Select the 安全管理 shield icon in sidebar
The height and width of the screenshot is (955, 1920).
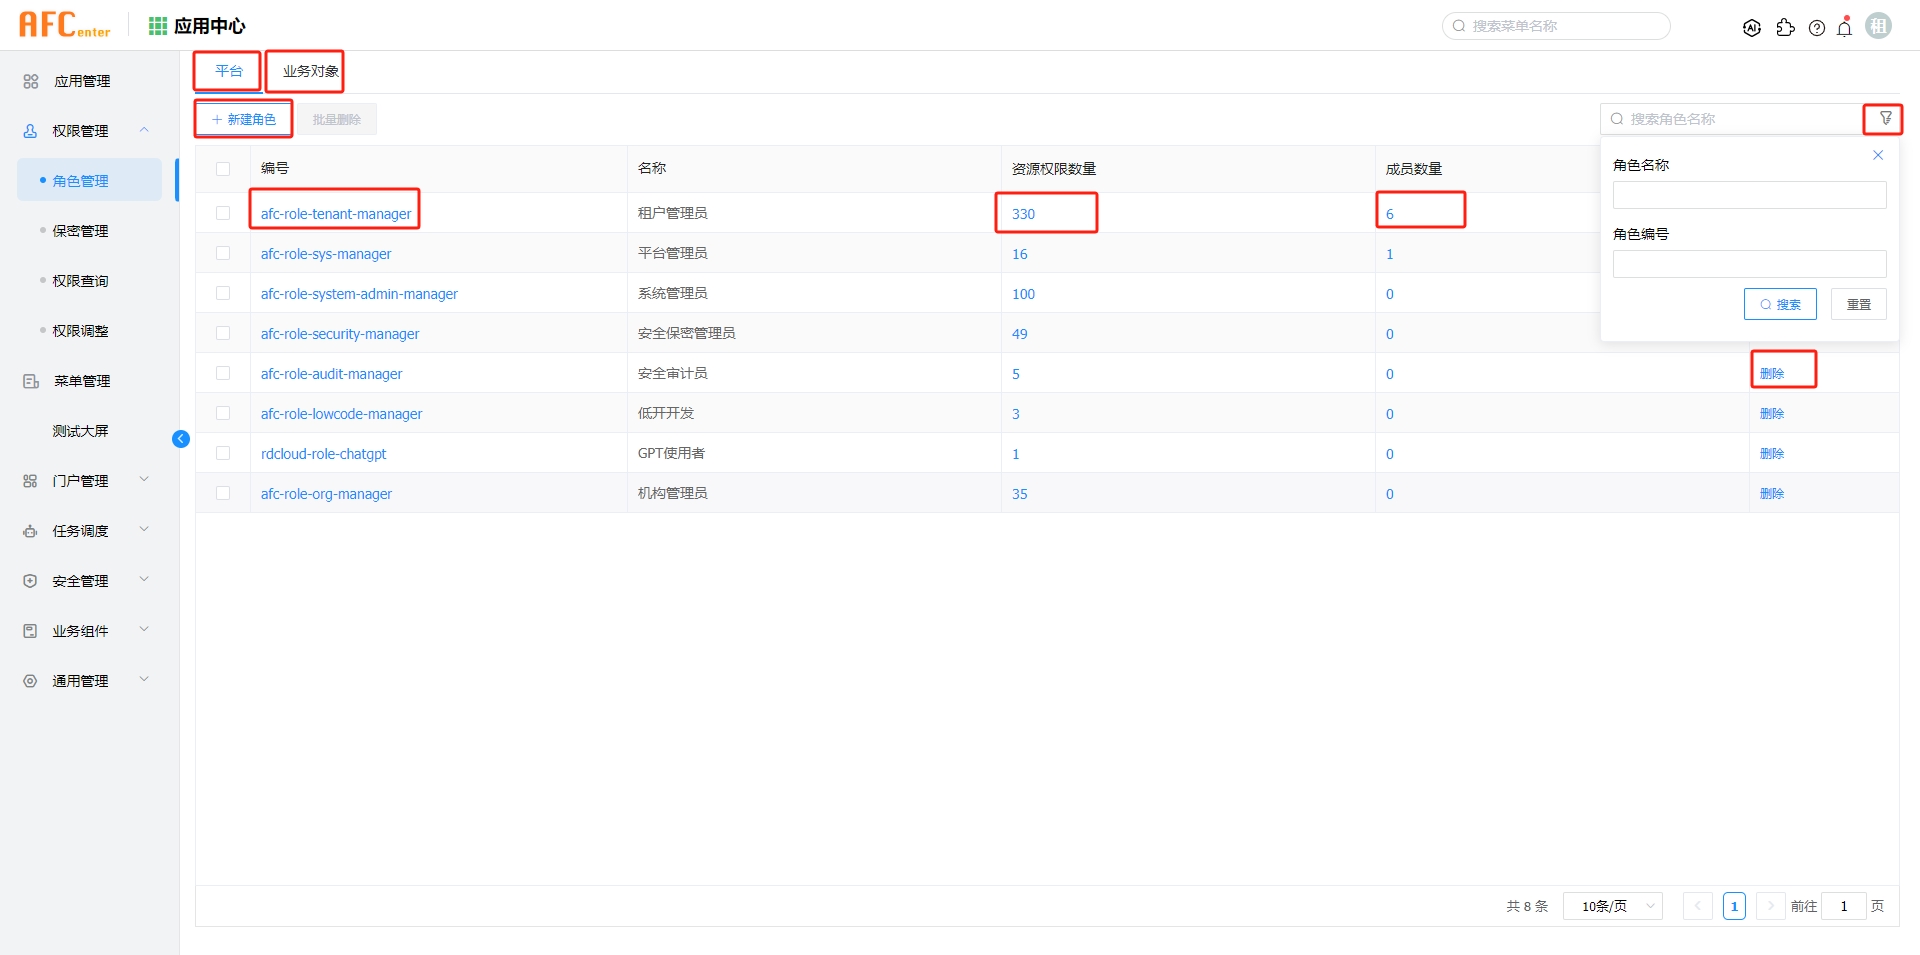pyautogui.click(x=30, y=580)
